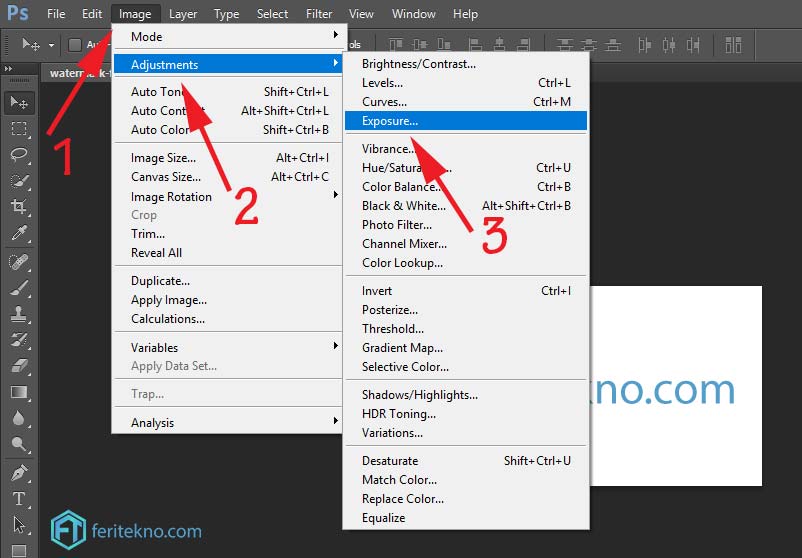Choose Invert from Adjustments submenu

pyautogui.click(x=466, y=291)
